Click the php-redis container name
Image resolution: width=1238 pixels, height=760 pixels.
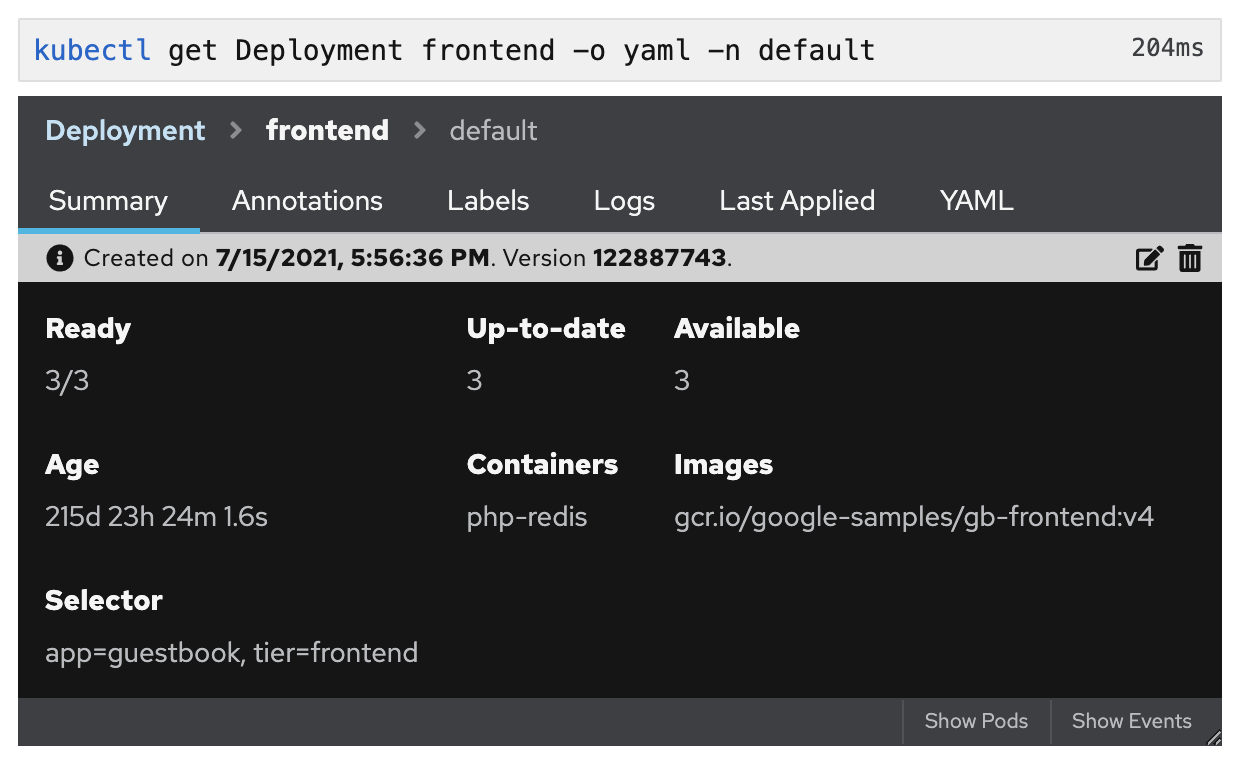527,517
